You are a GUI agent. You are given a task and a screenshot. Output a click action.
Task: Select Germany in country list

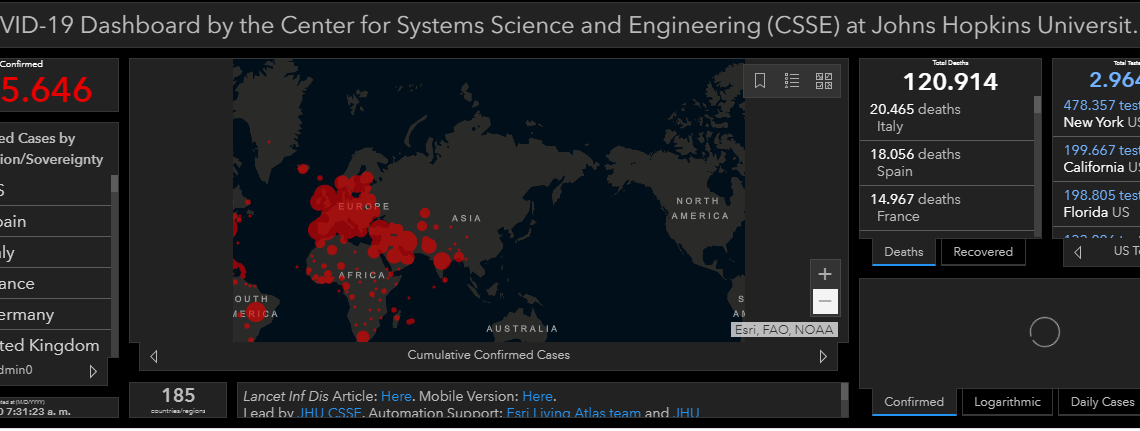[x=55, y=315]
